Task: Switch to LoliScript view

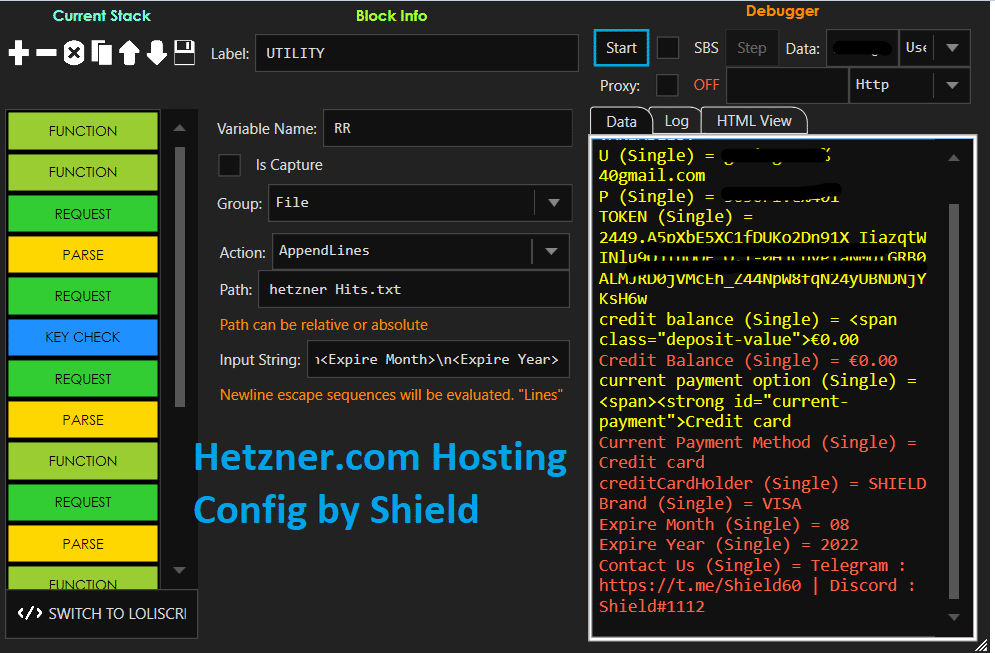Action: (x=102, y=614)
